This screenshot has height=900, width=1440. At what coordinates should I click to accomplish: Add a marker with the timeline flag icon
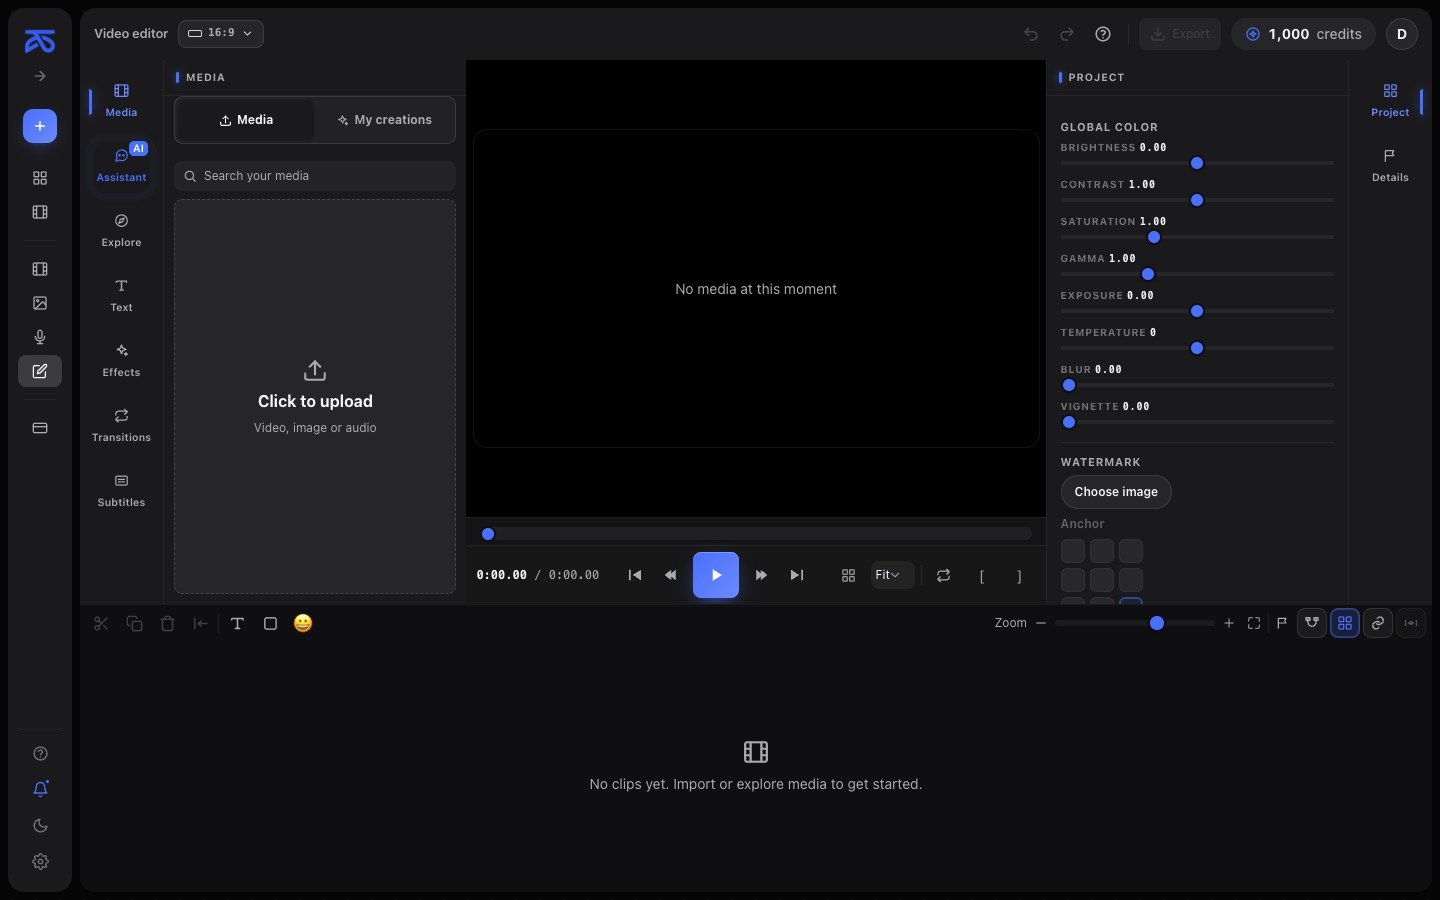[1282, 623]
